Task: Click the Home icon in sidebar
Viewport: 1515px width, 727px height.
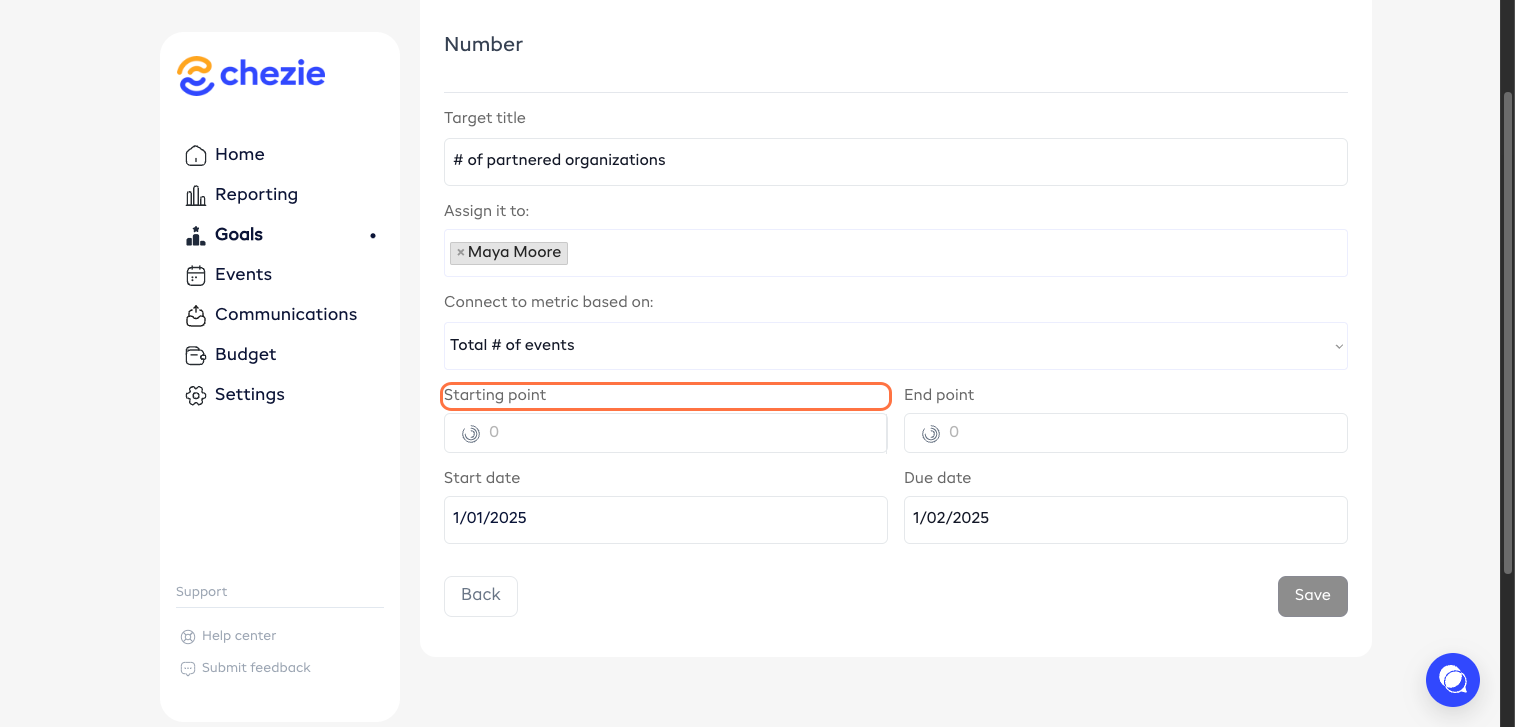Action: 196,155
